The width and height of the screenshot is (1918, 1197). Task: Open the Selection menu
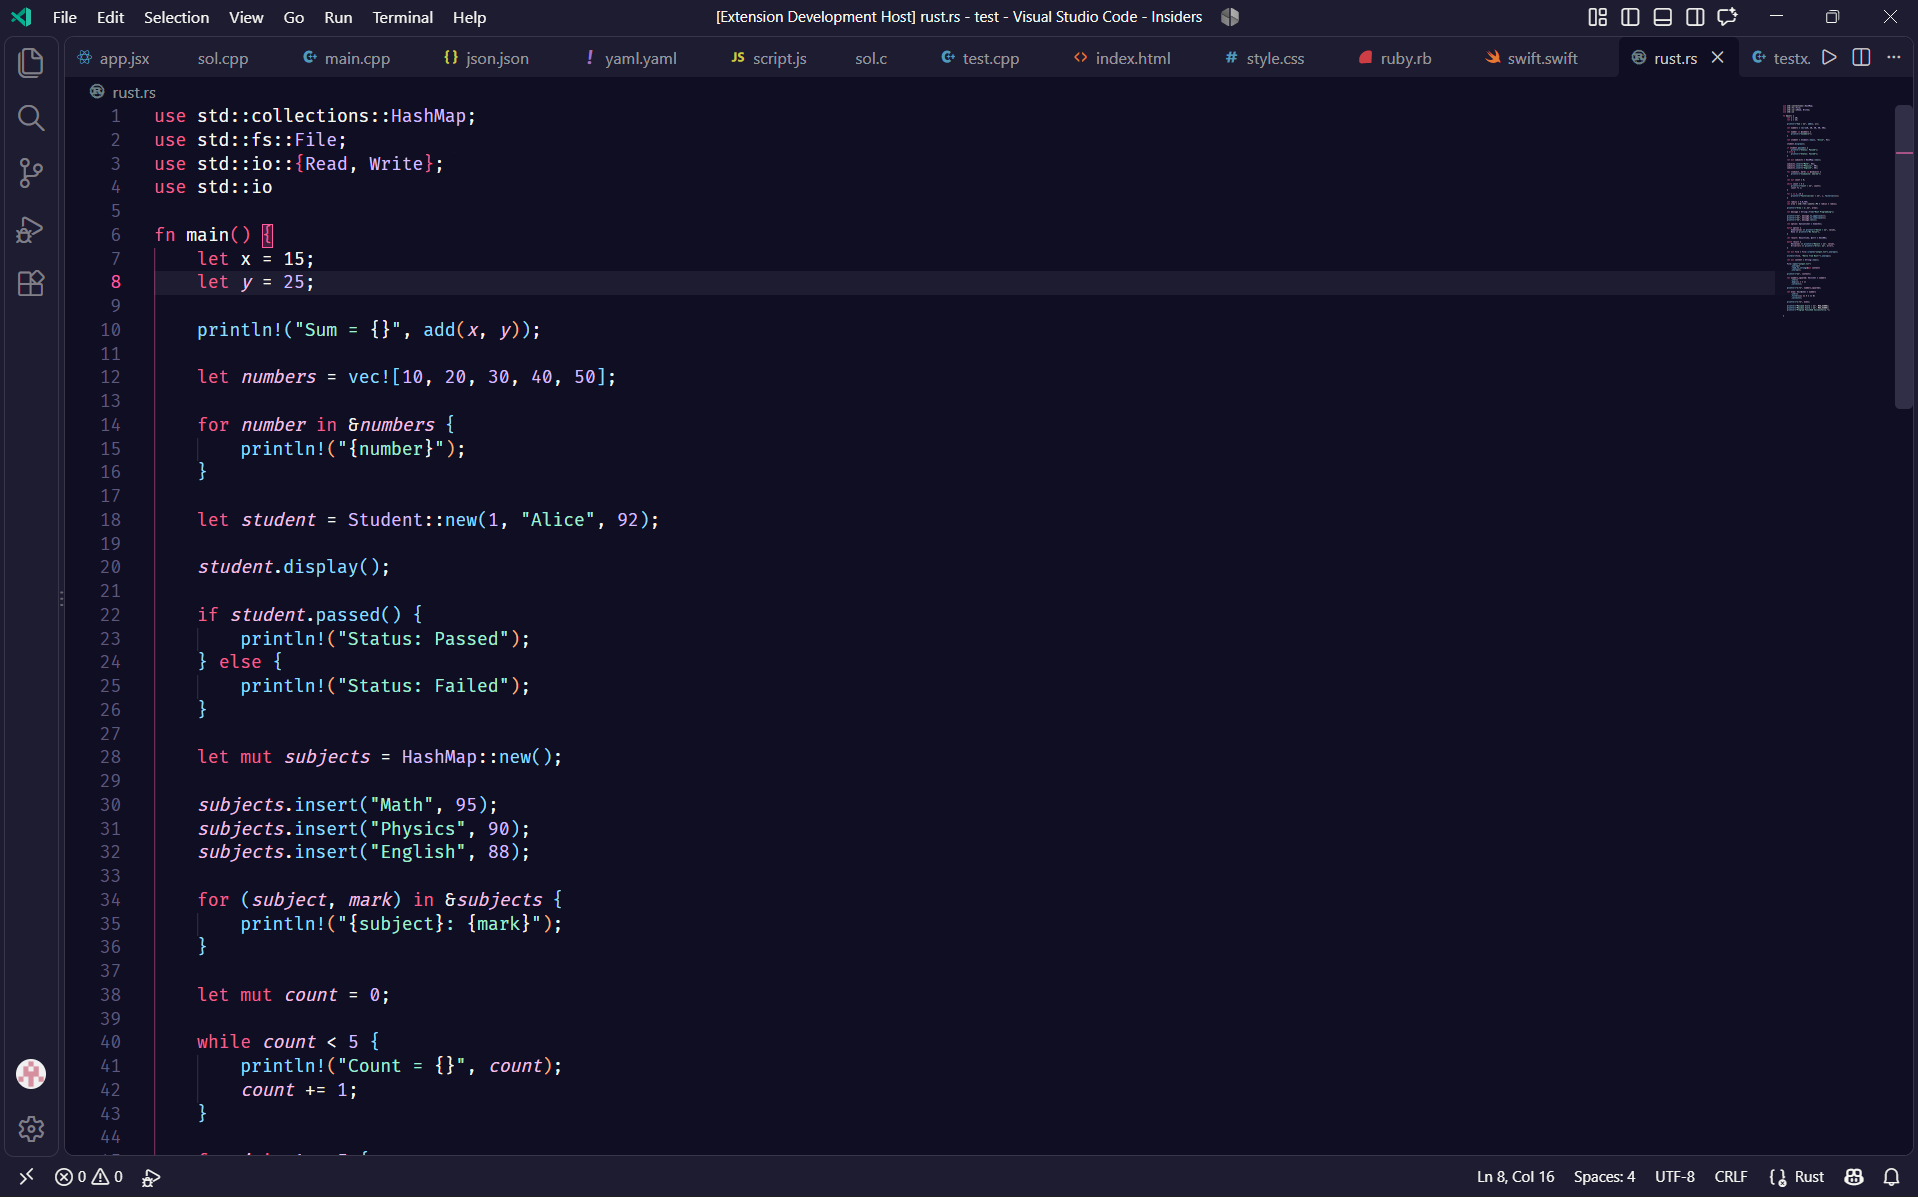176,17
